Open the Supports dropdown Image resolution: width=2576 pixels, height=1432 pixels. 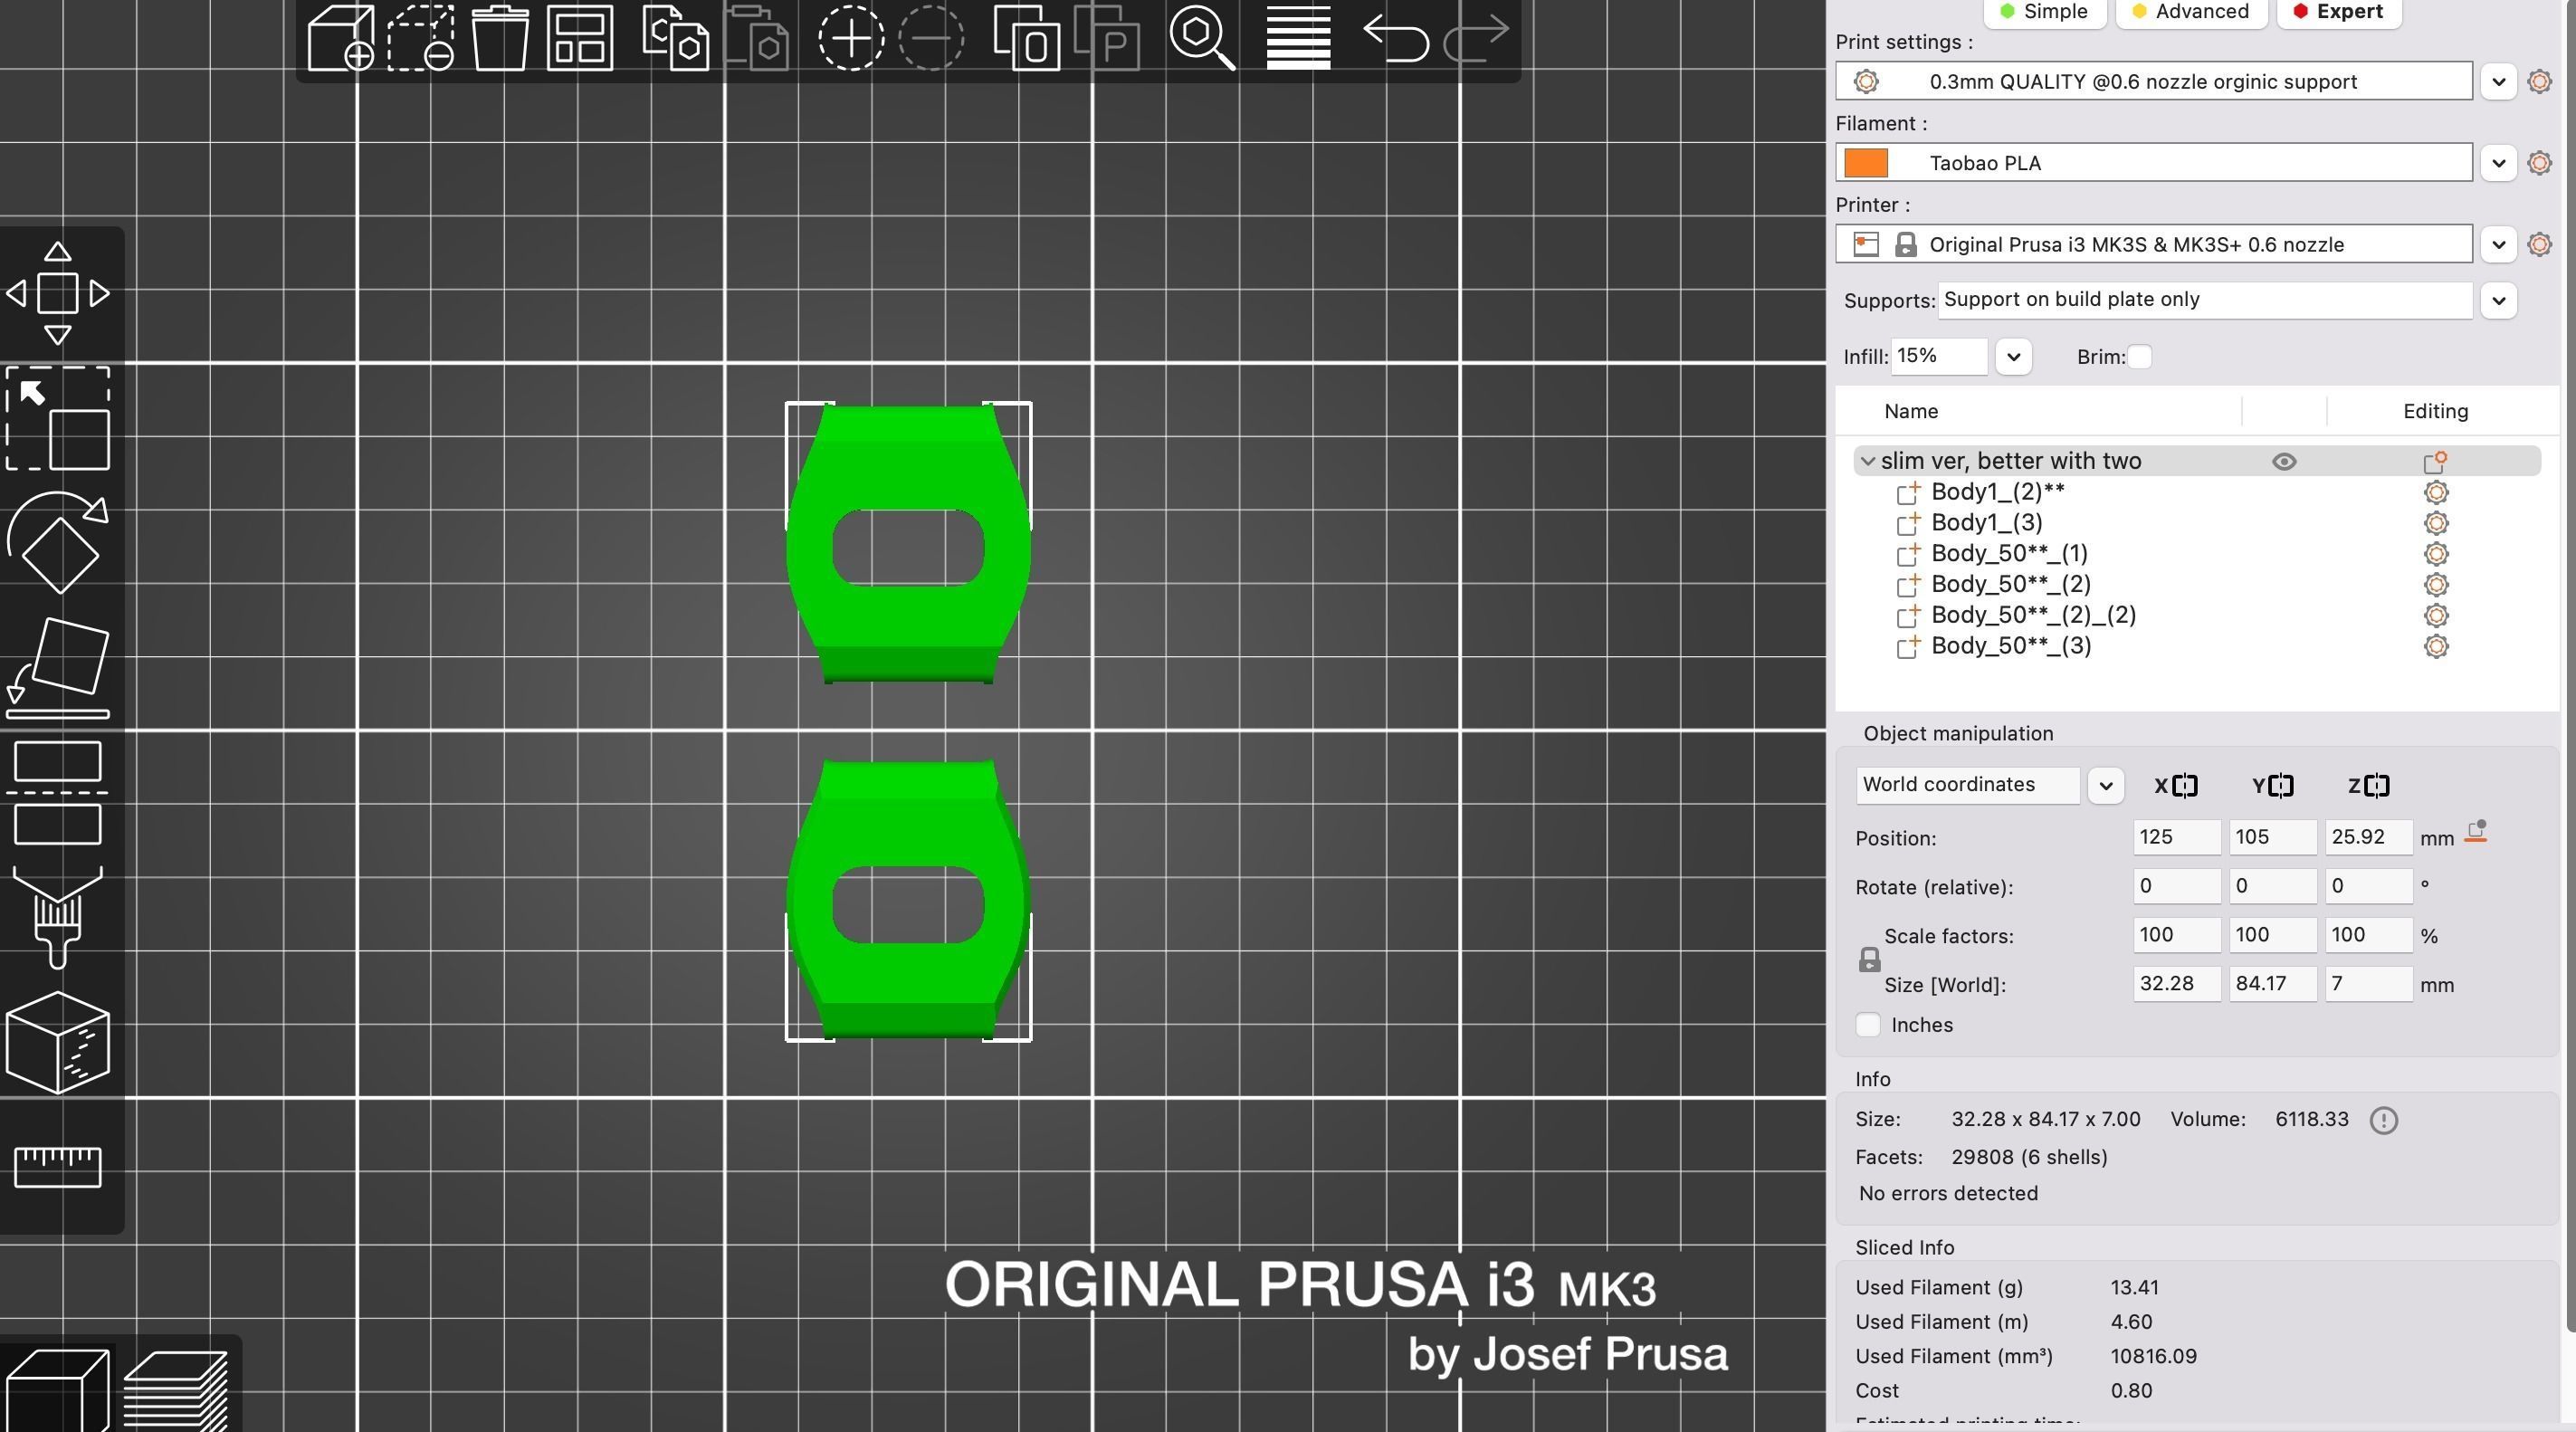(x=2498, y=300)
